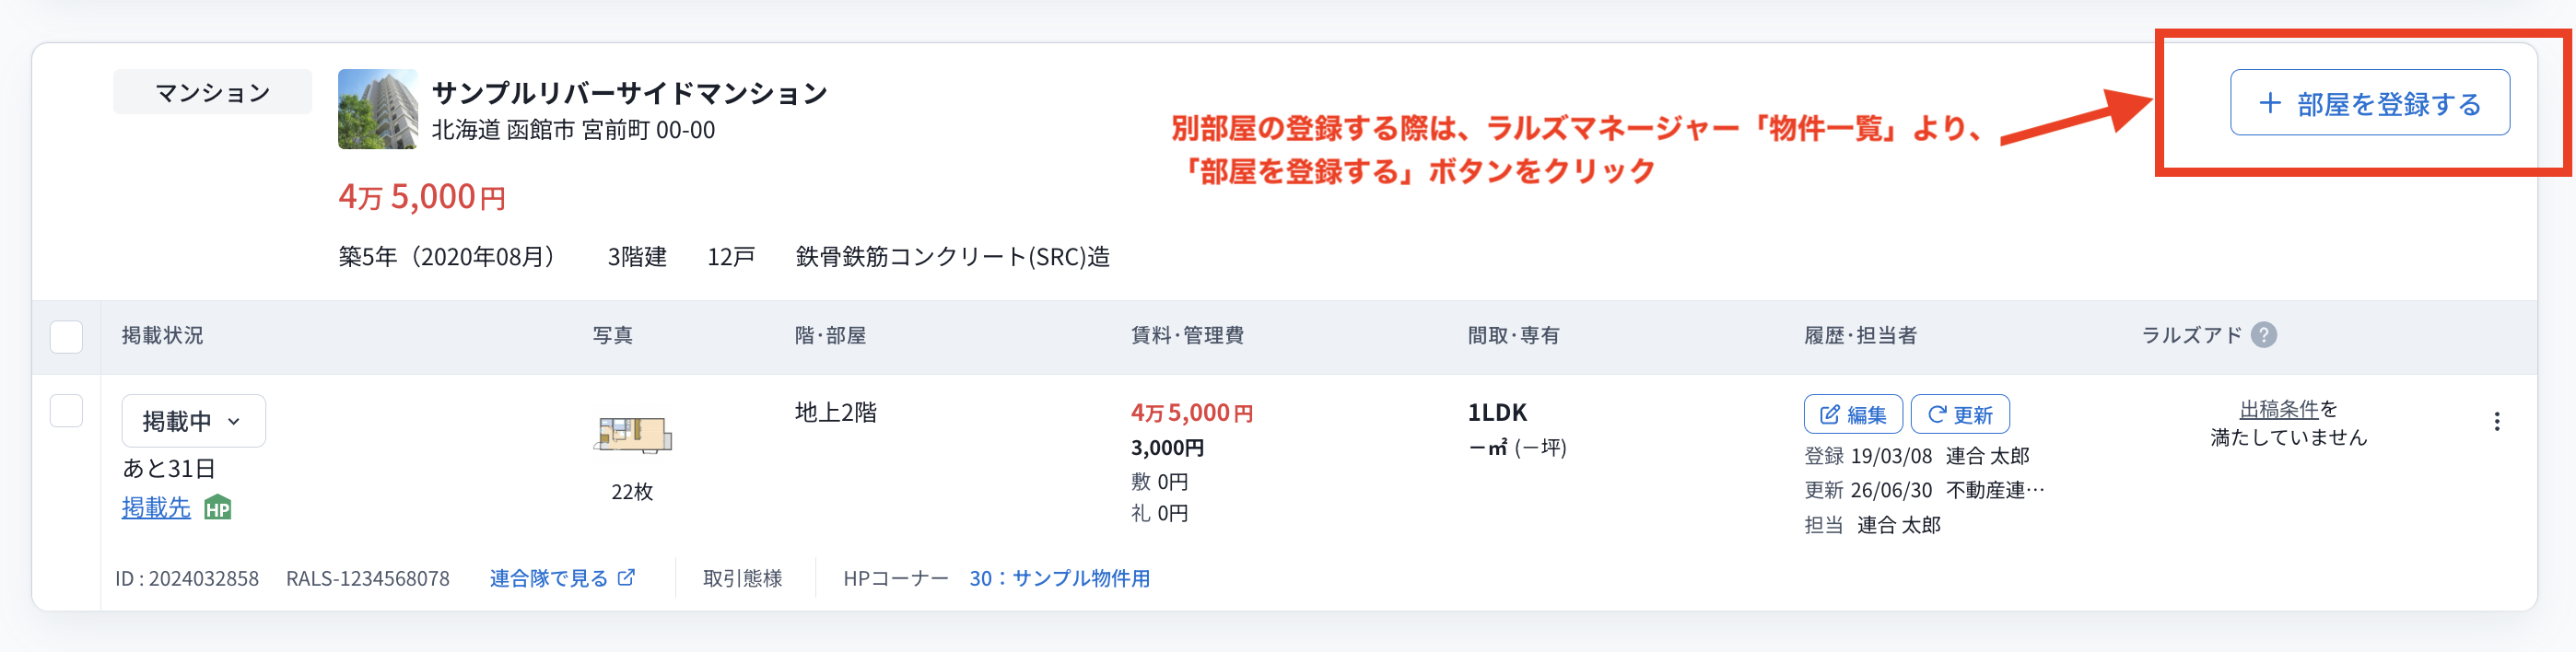Click the 連合隊で見る link
This screenshot has width=2576, height=652.
click(548, 578)
